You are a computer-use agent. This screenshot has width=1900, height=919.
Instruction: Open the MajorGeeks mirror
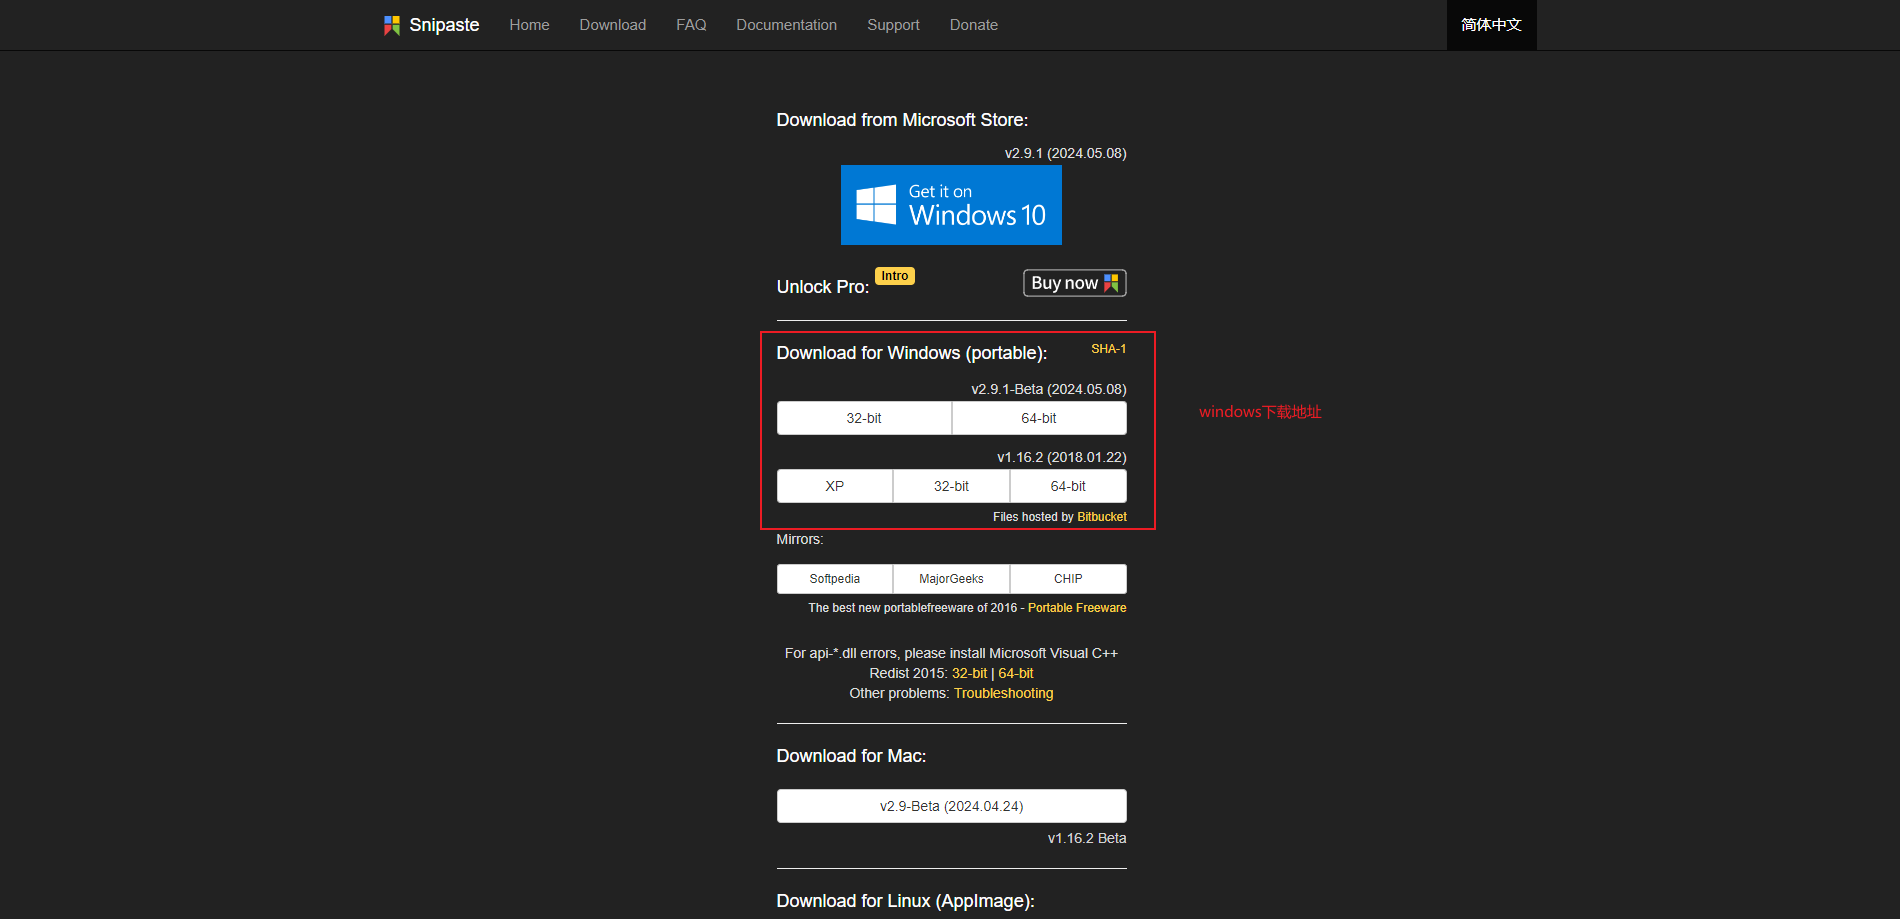coord(951,579)
